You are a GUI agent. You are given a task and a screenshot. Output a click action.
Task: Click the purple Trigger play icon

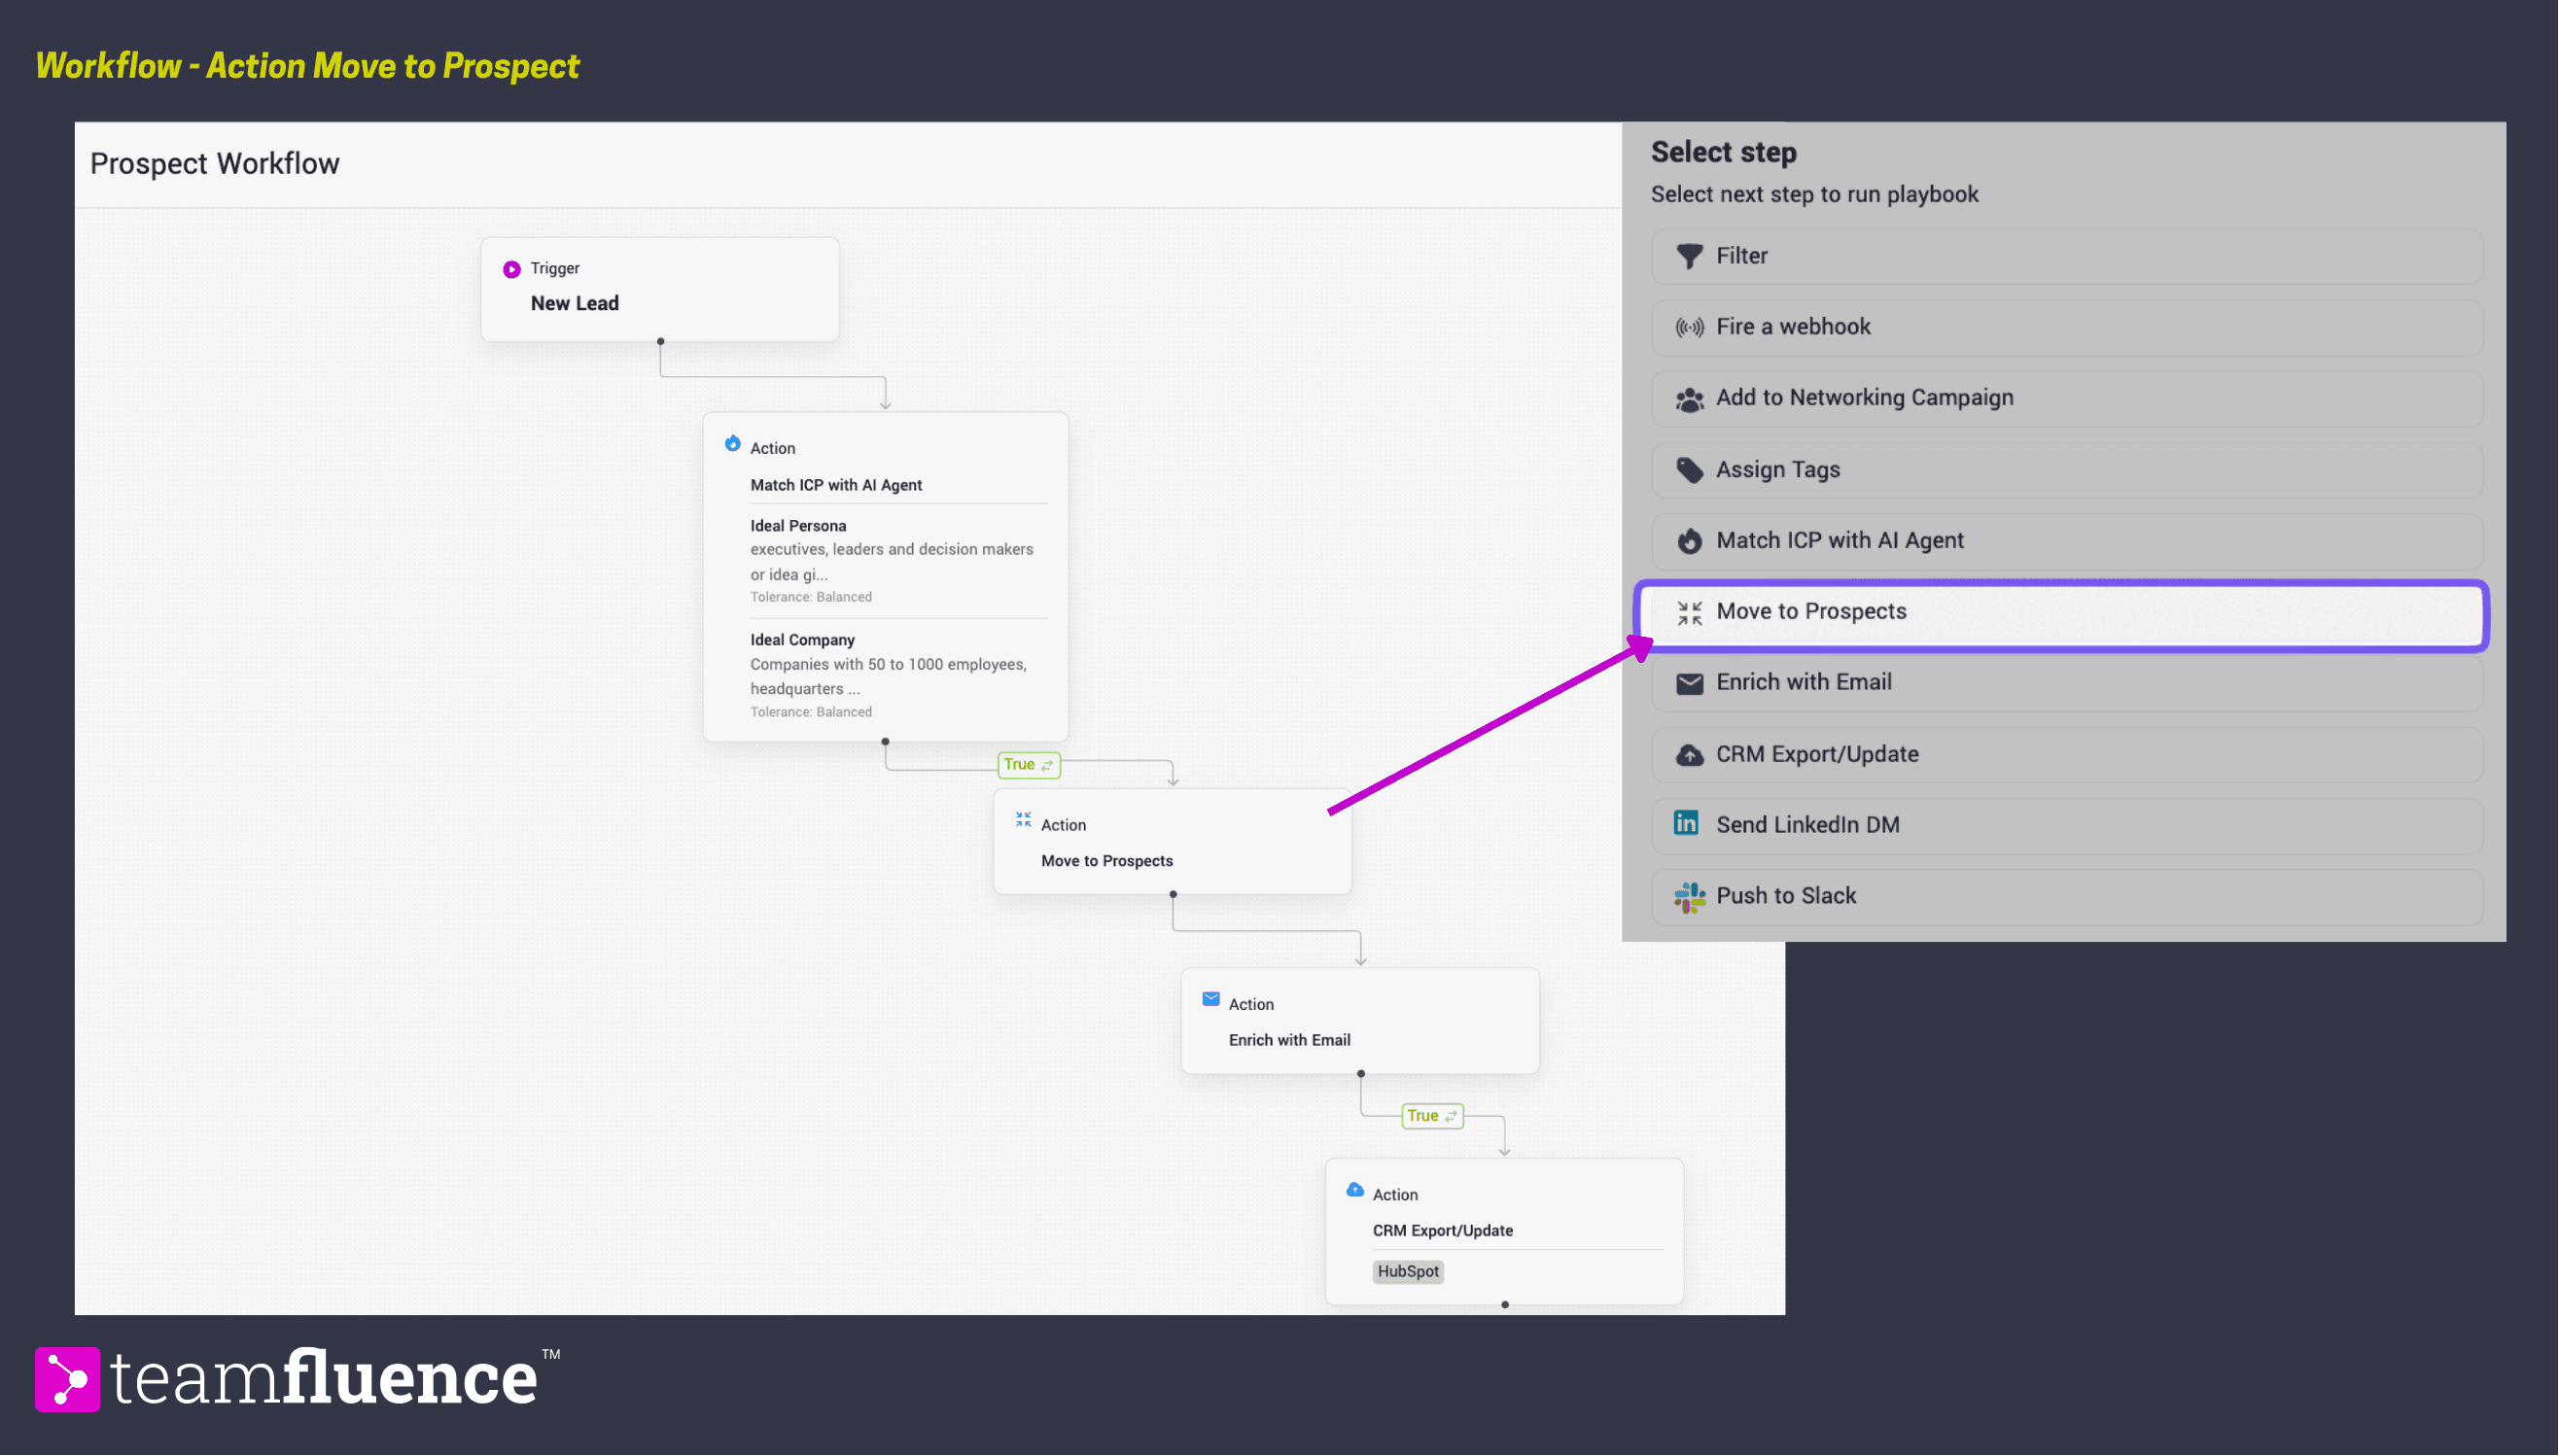[512, 269]
